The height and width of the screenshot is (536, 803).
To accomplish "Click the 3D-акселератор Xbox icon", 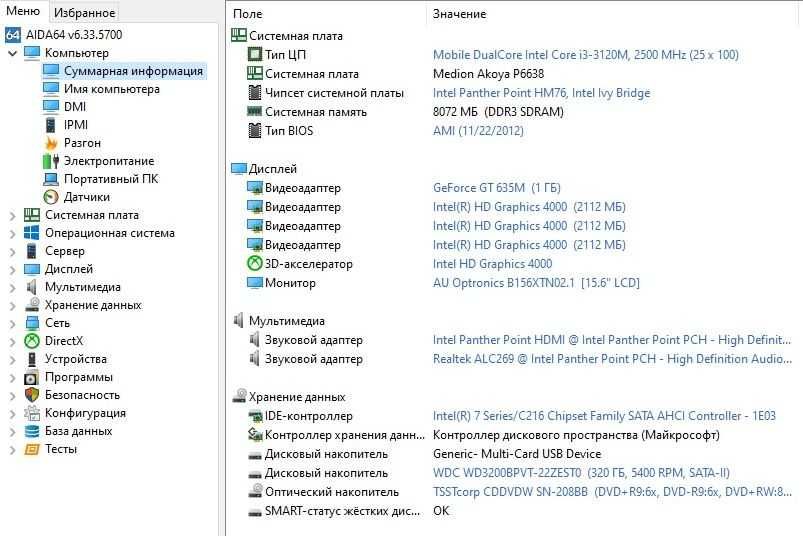I will click(x=255, y=263).
